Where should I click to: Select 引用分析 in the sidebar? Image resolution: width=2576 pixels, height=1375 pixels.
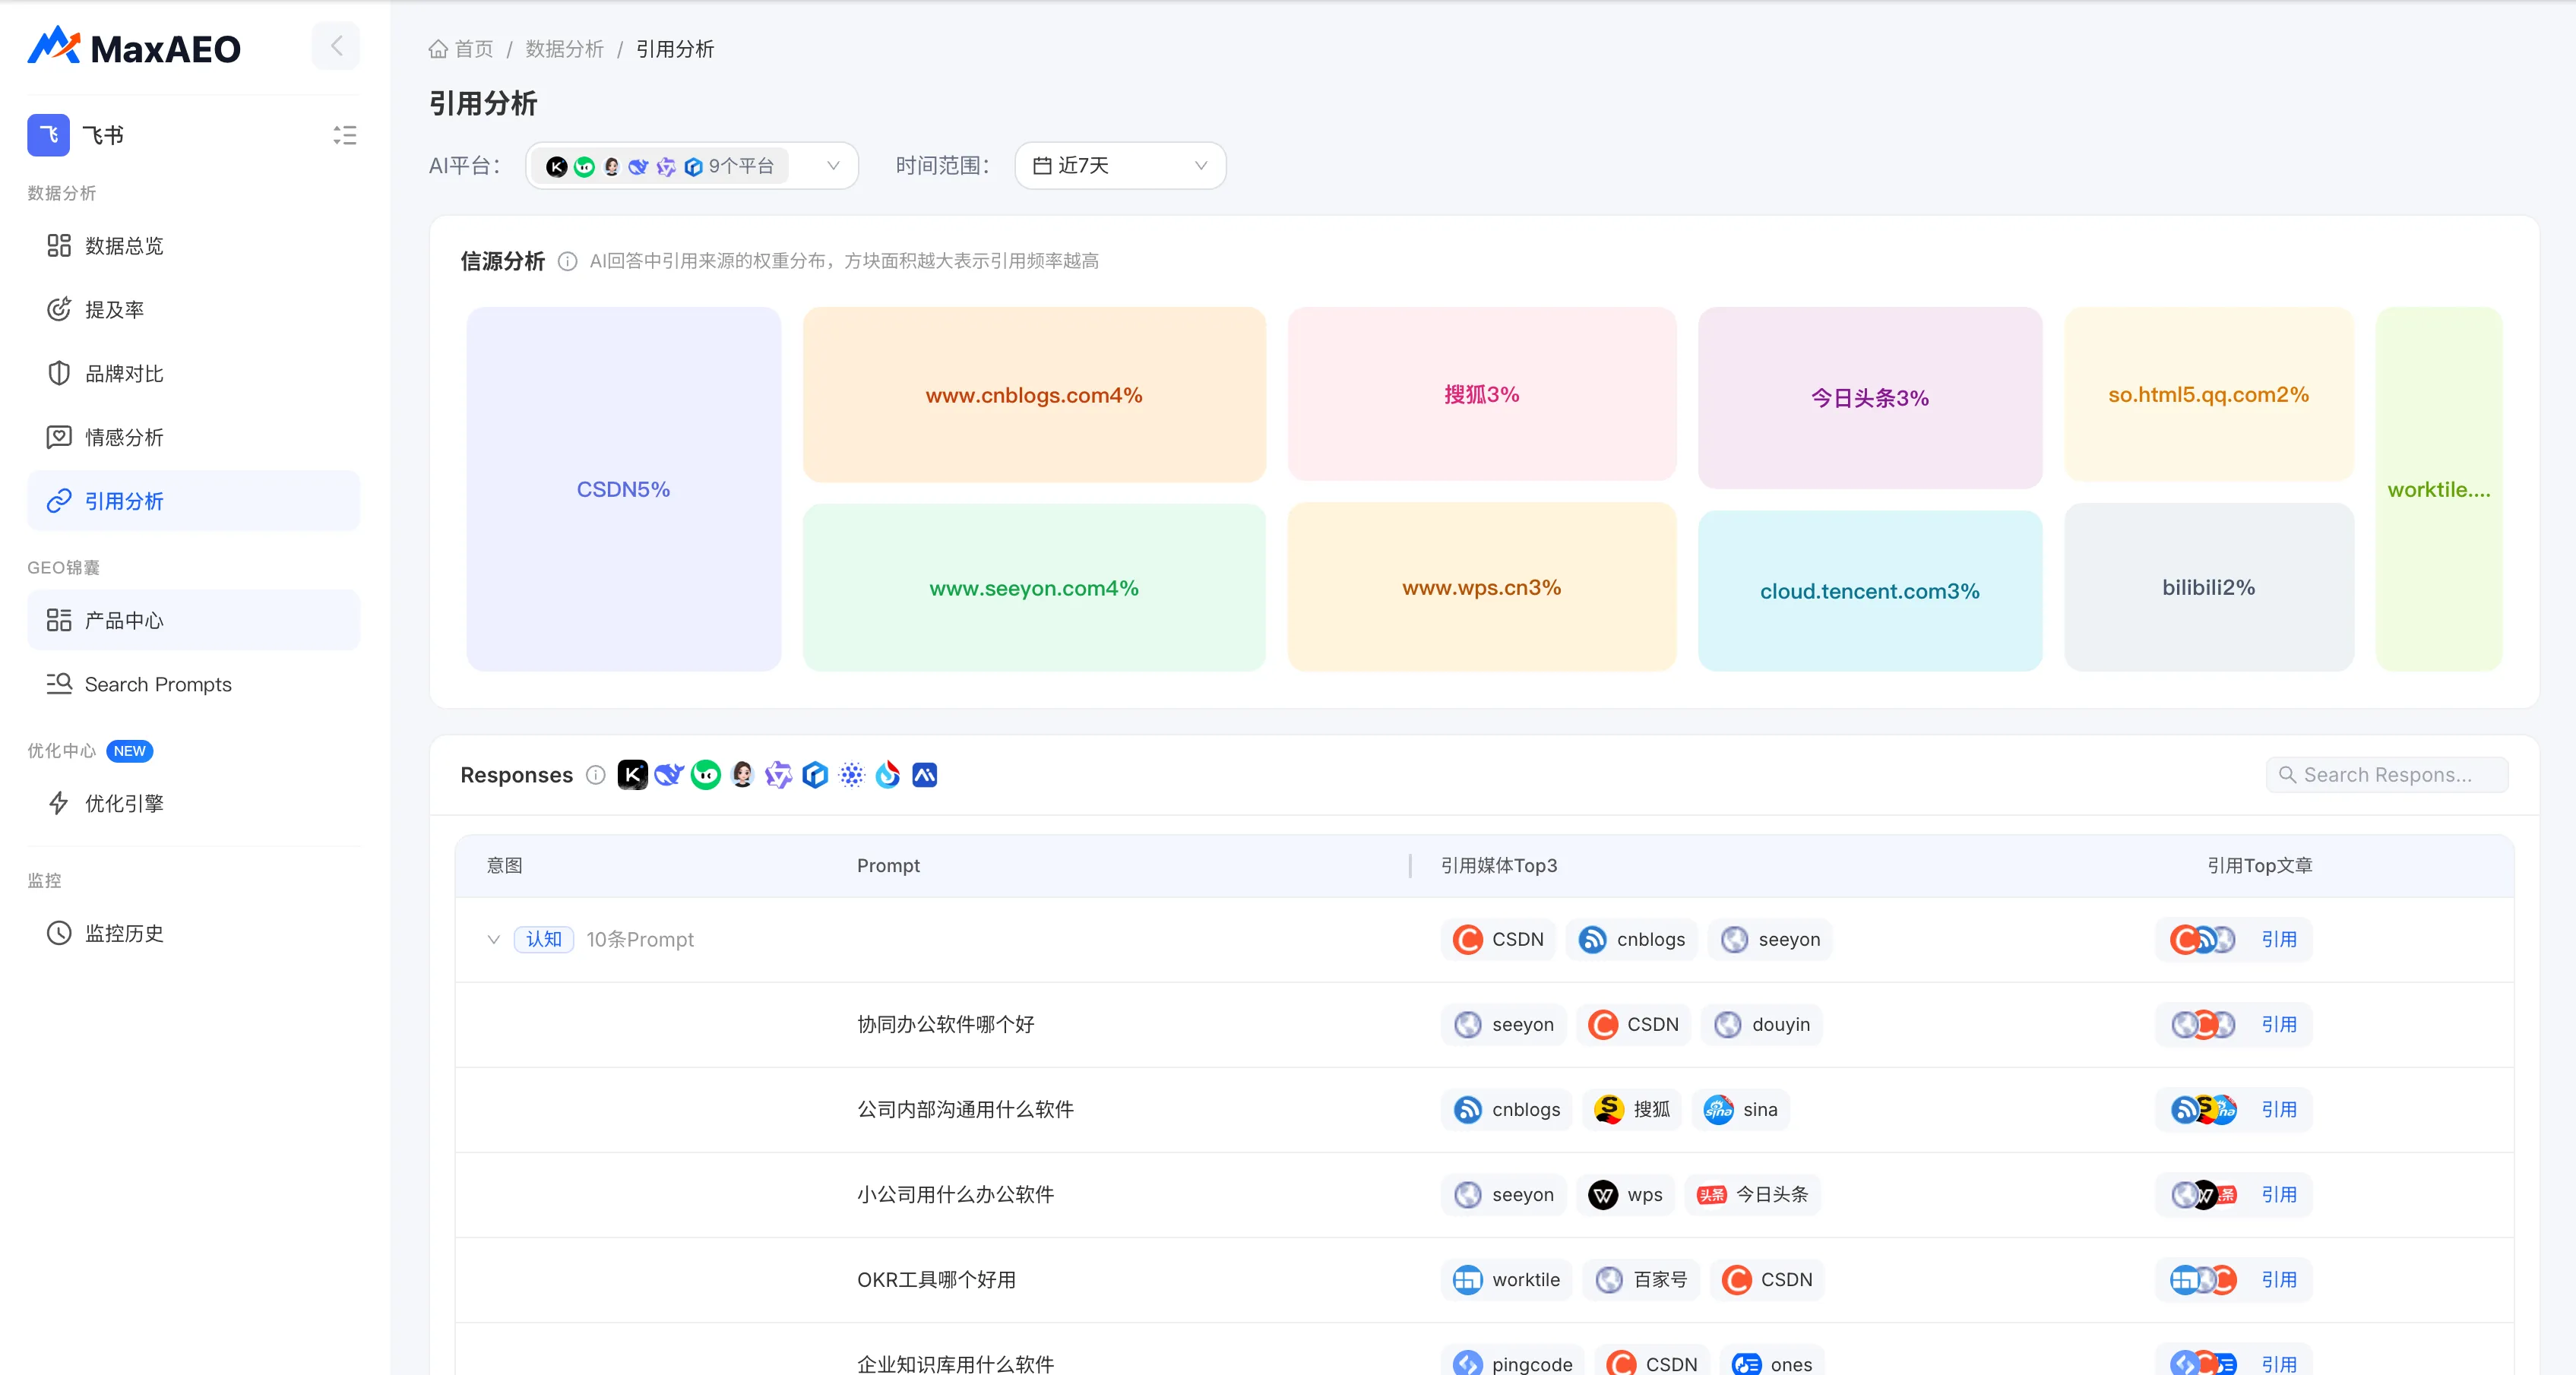point(193,501)
